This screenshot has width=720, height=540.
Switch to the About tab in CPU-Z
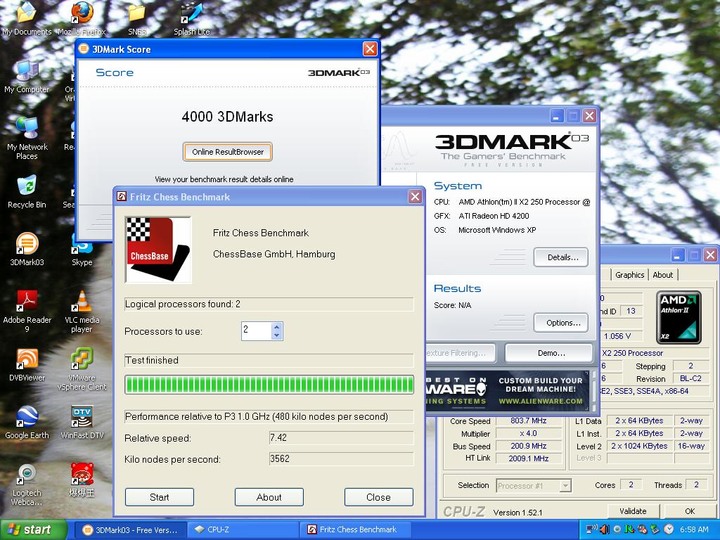coord(663,275)
